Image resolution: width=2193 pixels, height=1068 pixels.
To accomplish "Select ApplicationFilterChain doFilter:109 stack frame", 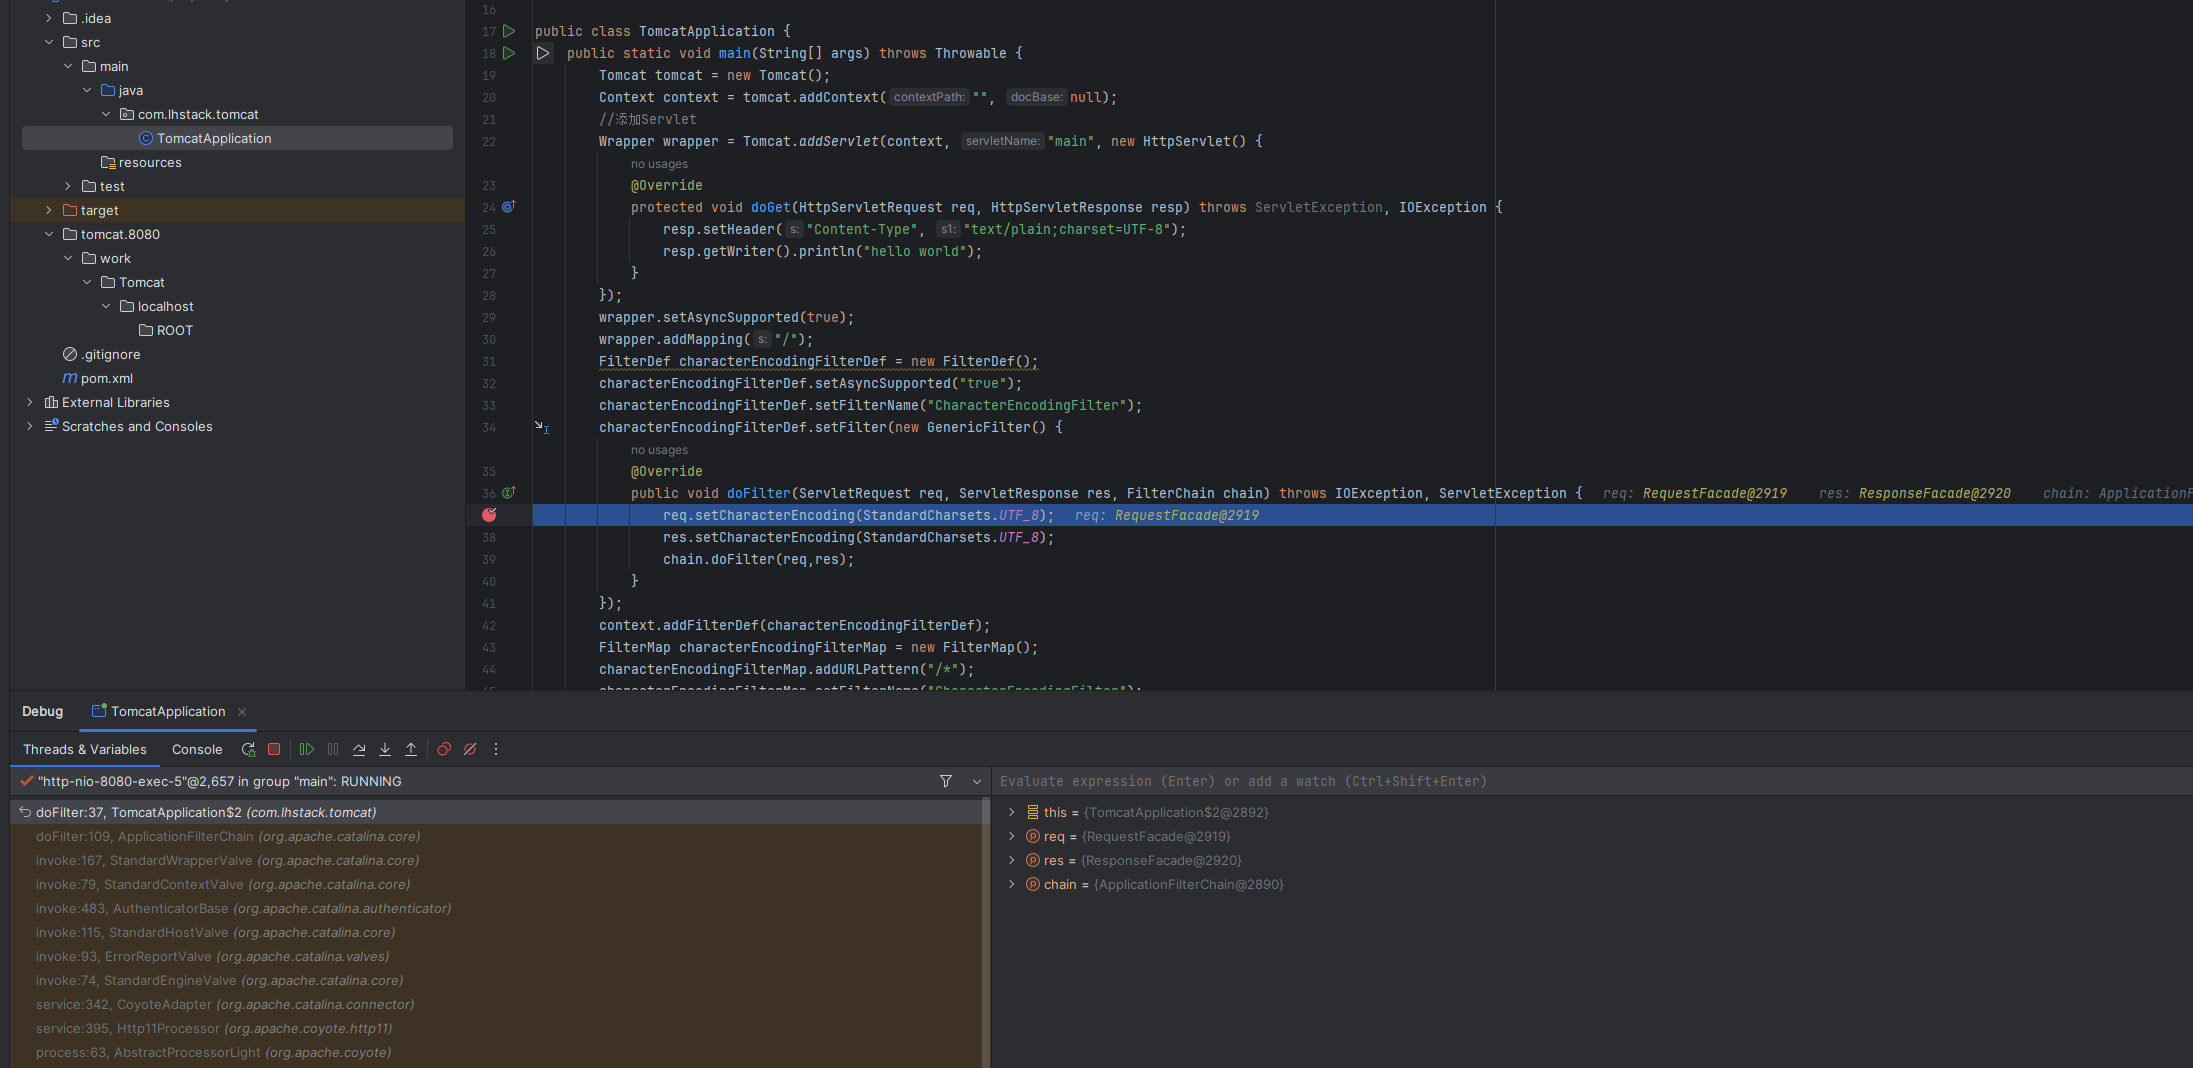I will click(x=228, y=836).
